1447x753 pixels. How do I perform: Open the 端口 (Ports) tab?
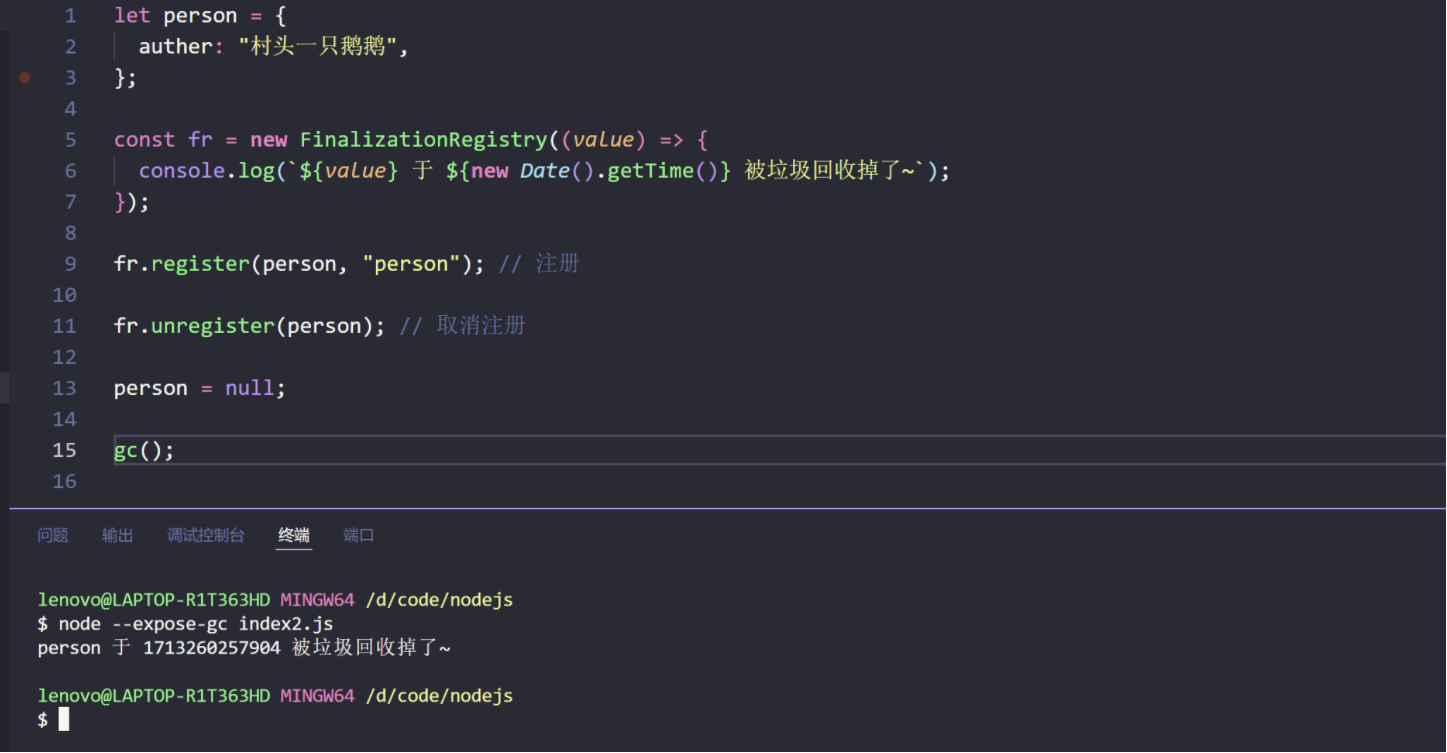point(358,535)
